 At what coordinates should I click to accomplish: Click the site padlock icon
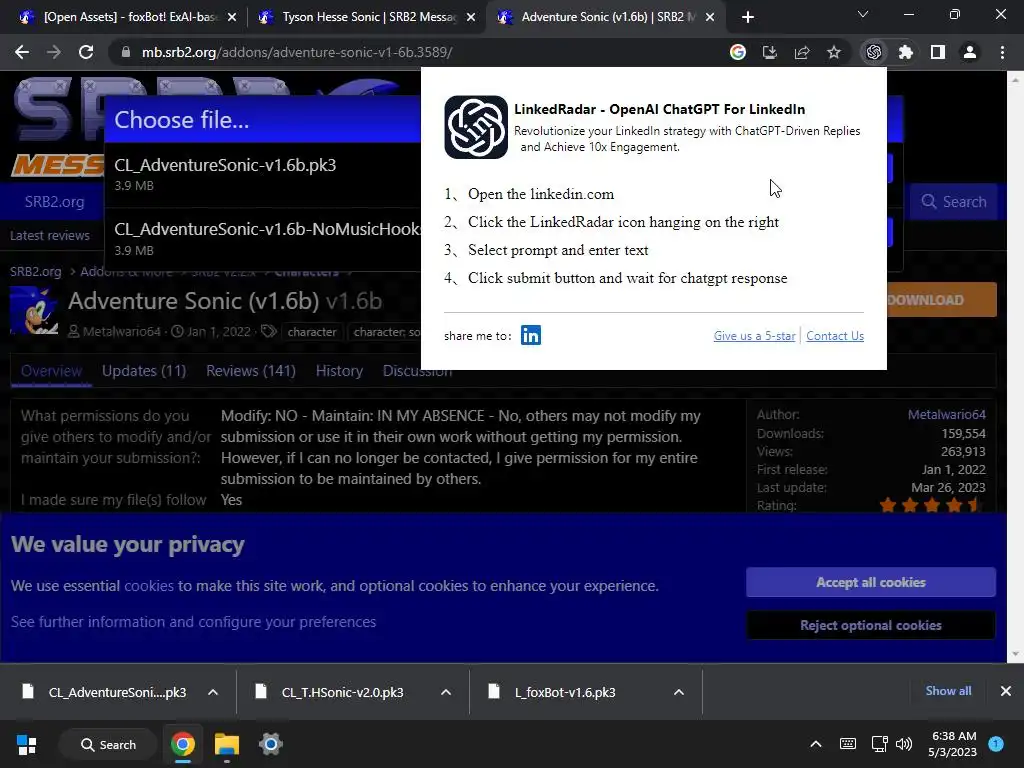125,52
